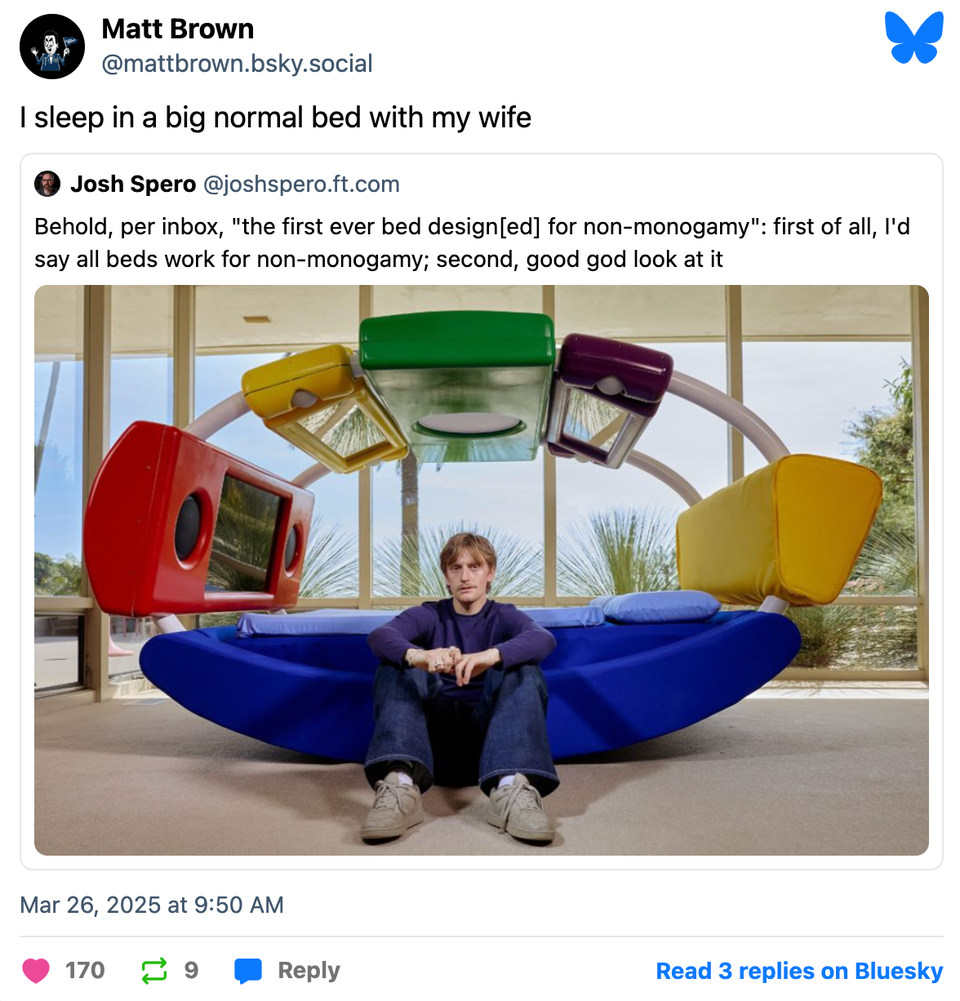
Task: Click the post text about normal bed
Action: click(x=275, y=118)
